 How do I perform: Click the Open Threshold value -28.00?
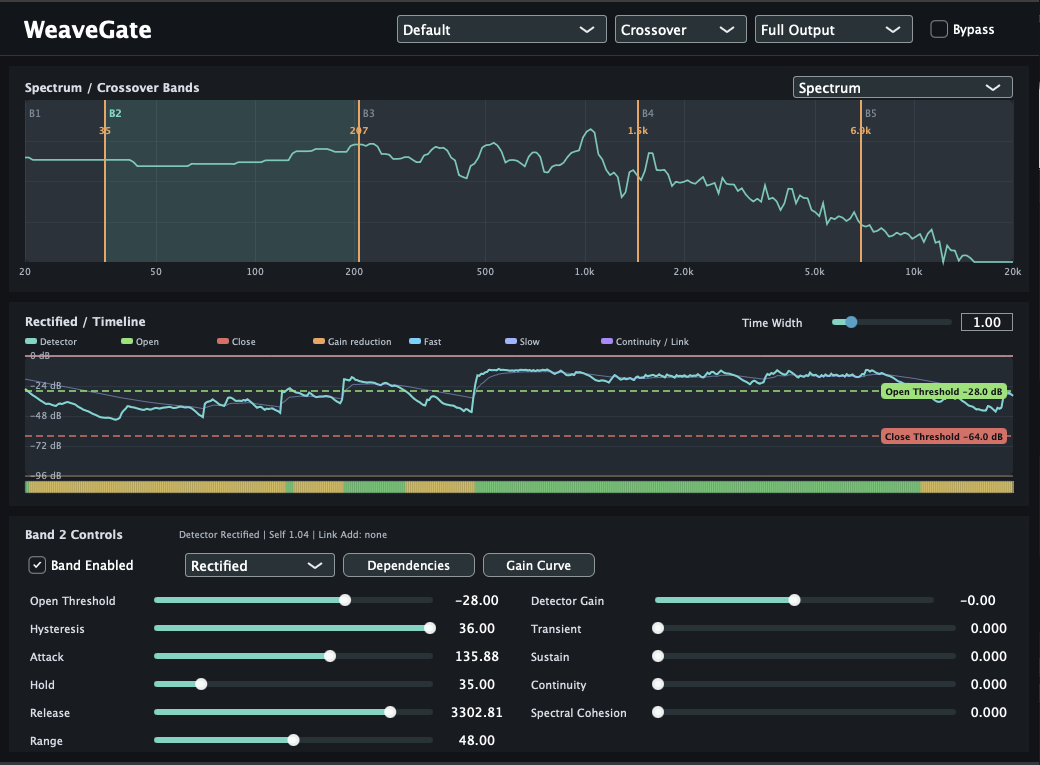477,600
